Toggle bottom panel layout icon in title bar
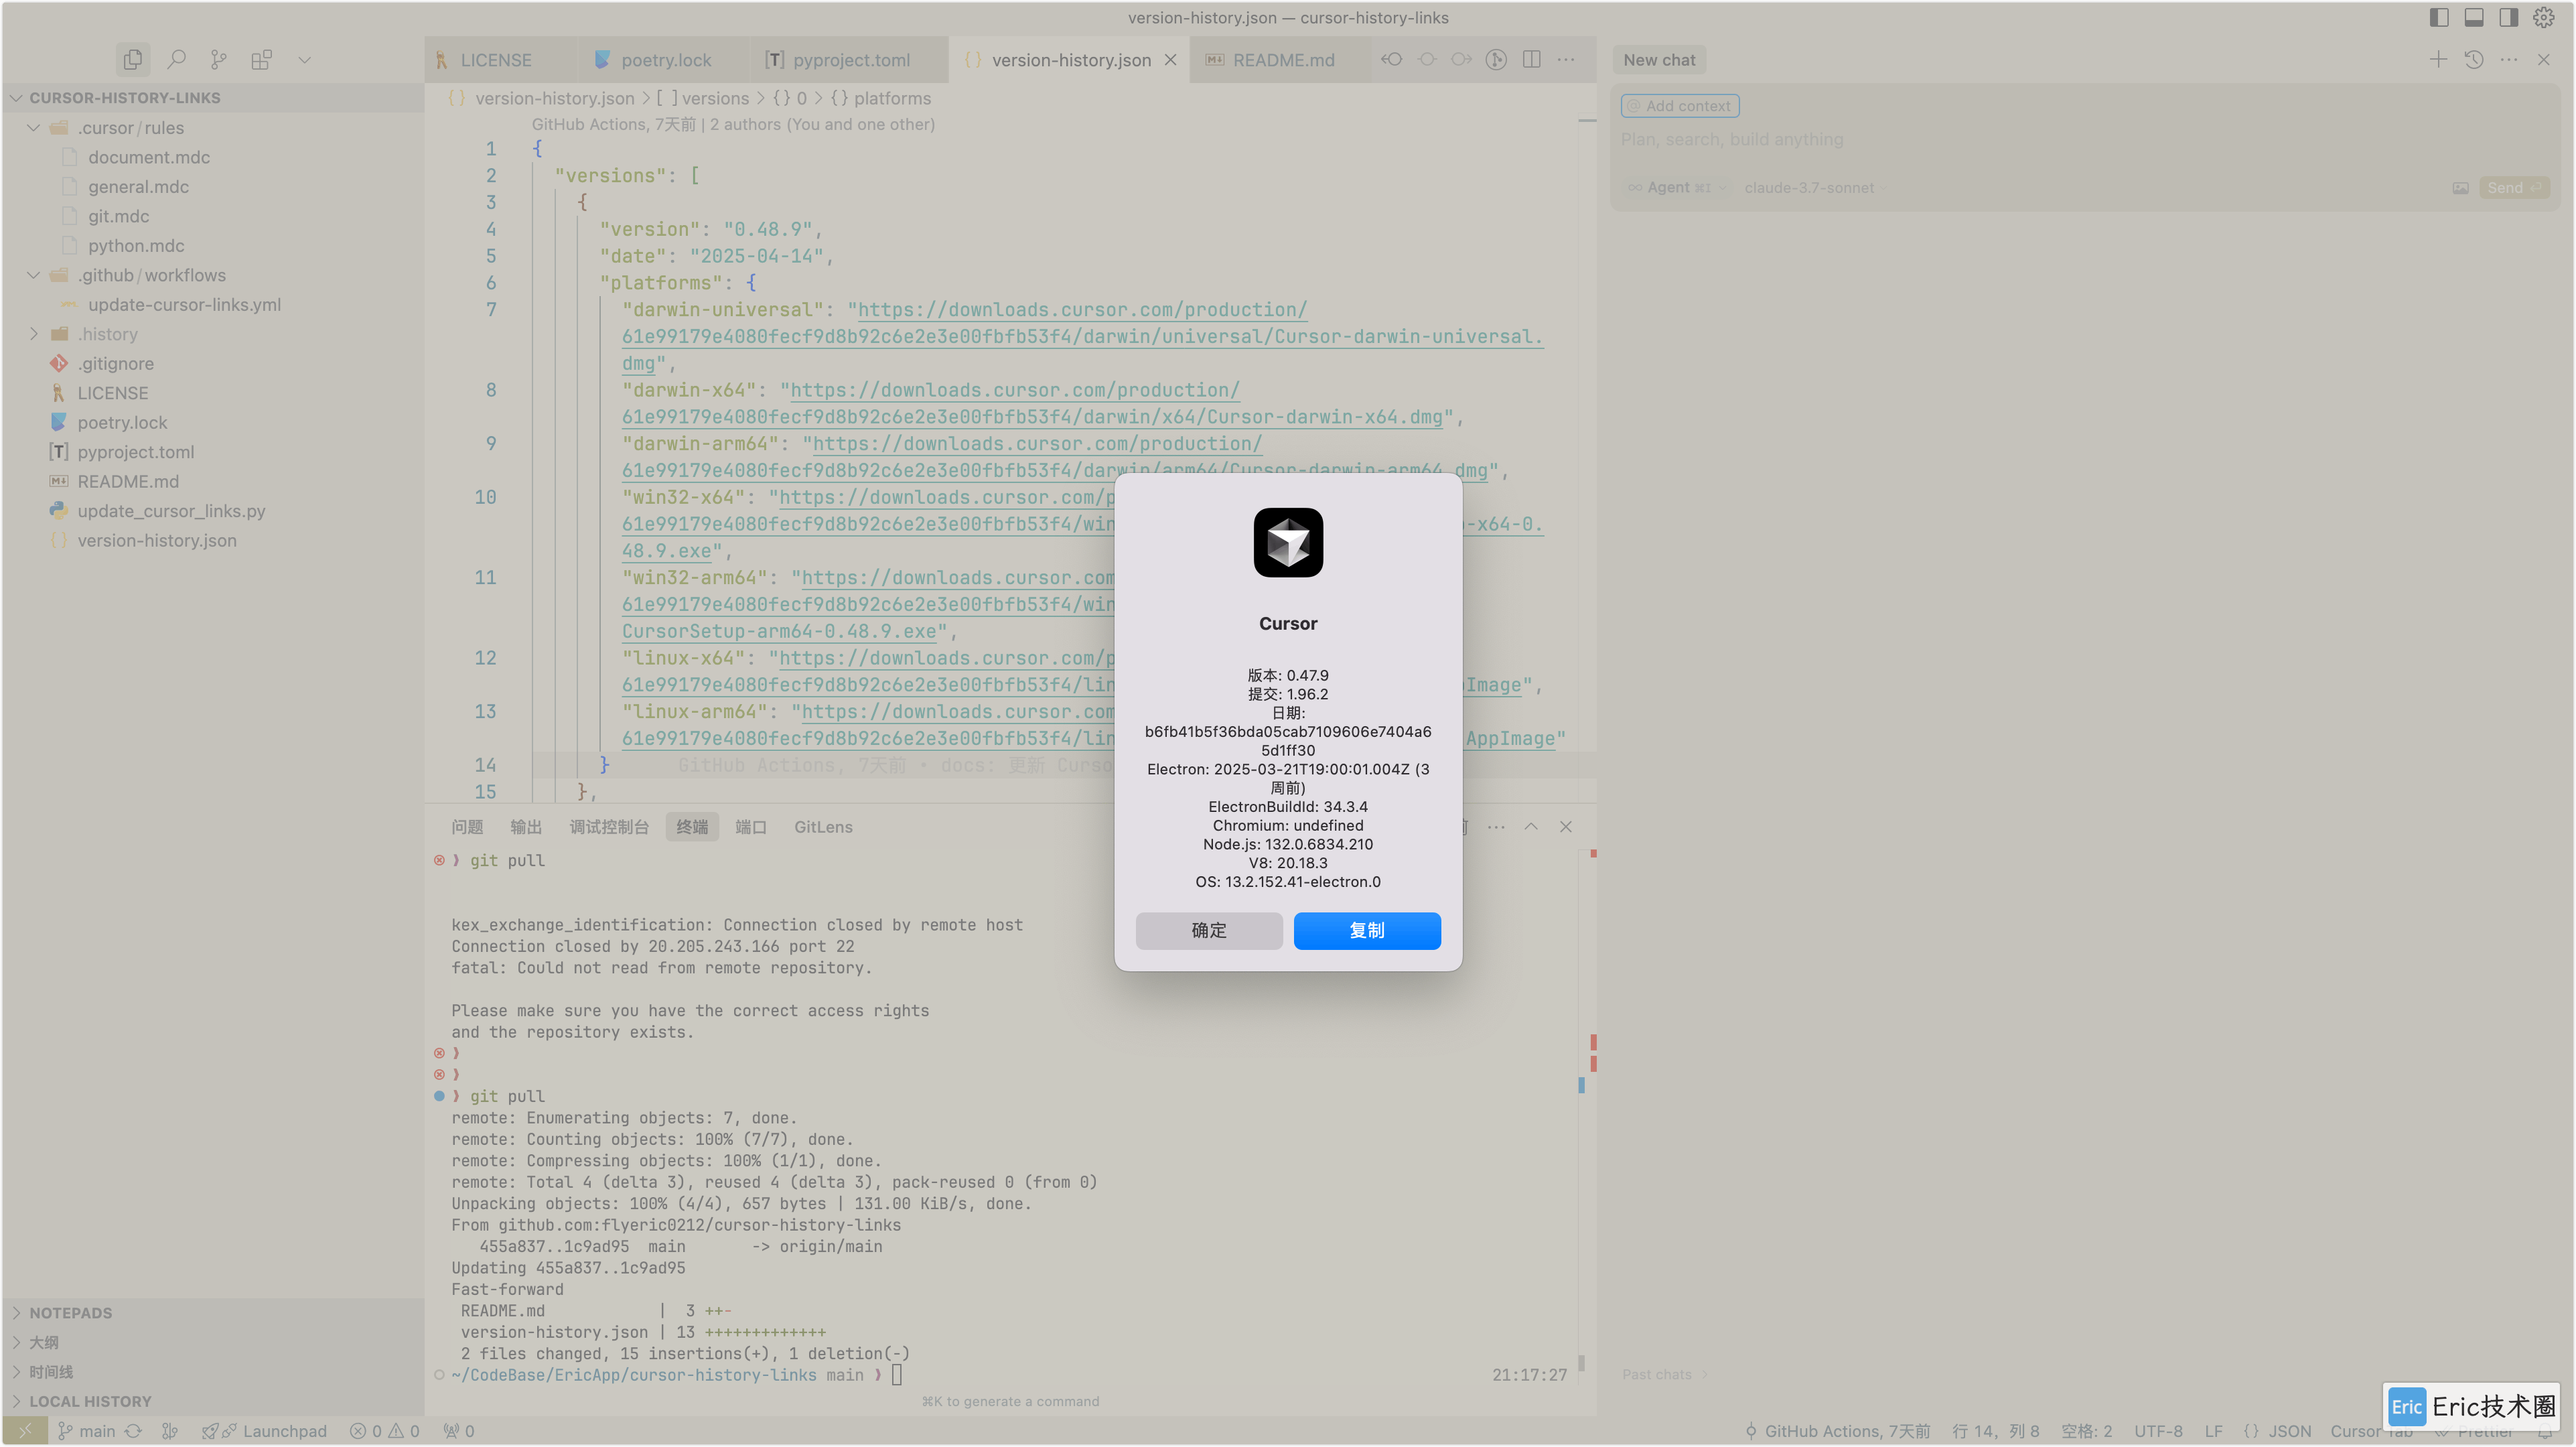 pos(2474,18)
